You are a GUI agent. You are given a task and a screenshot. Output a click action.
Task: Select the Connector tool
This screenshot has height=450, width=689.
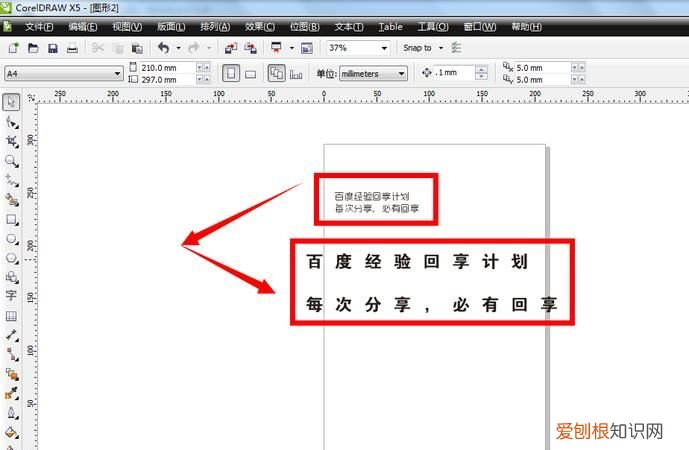click(x=11, y=354)
